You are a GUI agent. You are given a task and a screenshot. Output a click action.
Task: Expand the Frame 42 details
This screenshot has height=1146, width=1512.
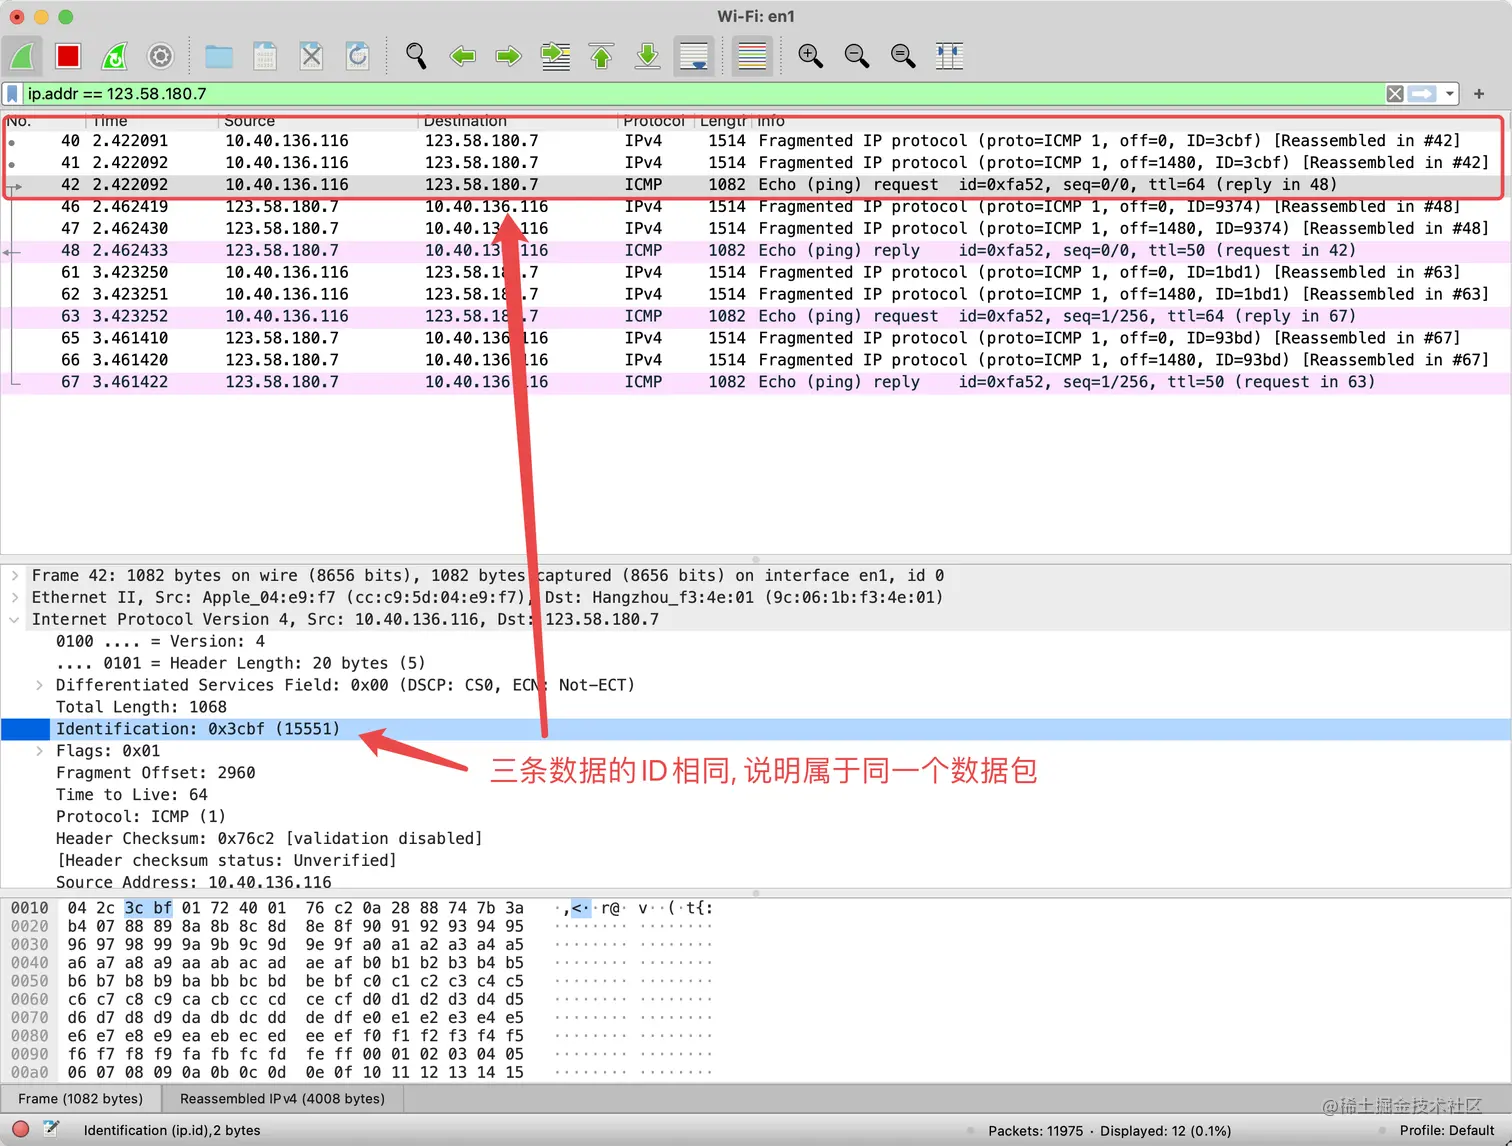pyautogui.click(x=15, y=576)
